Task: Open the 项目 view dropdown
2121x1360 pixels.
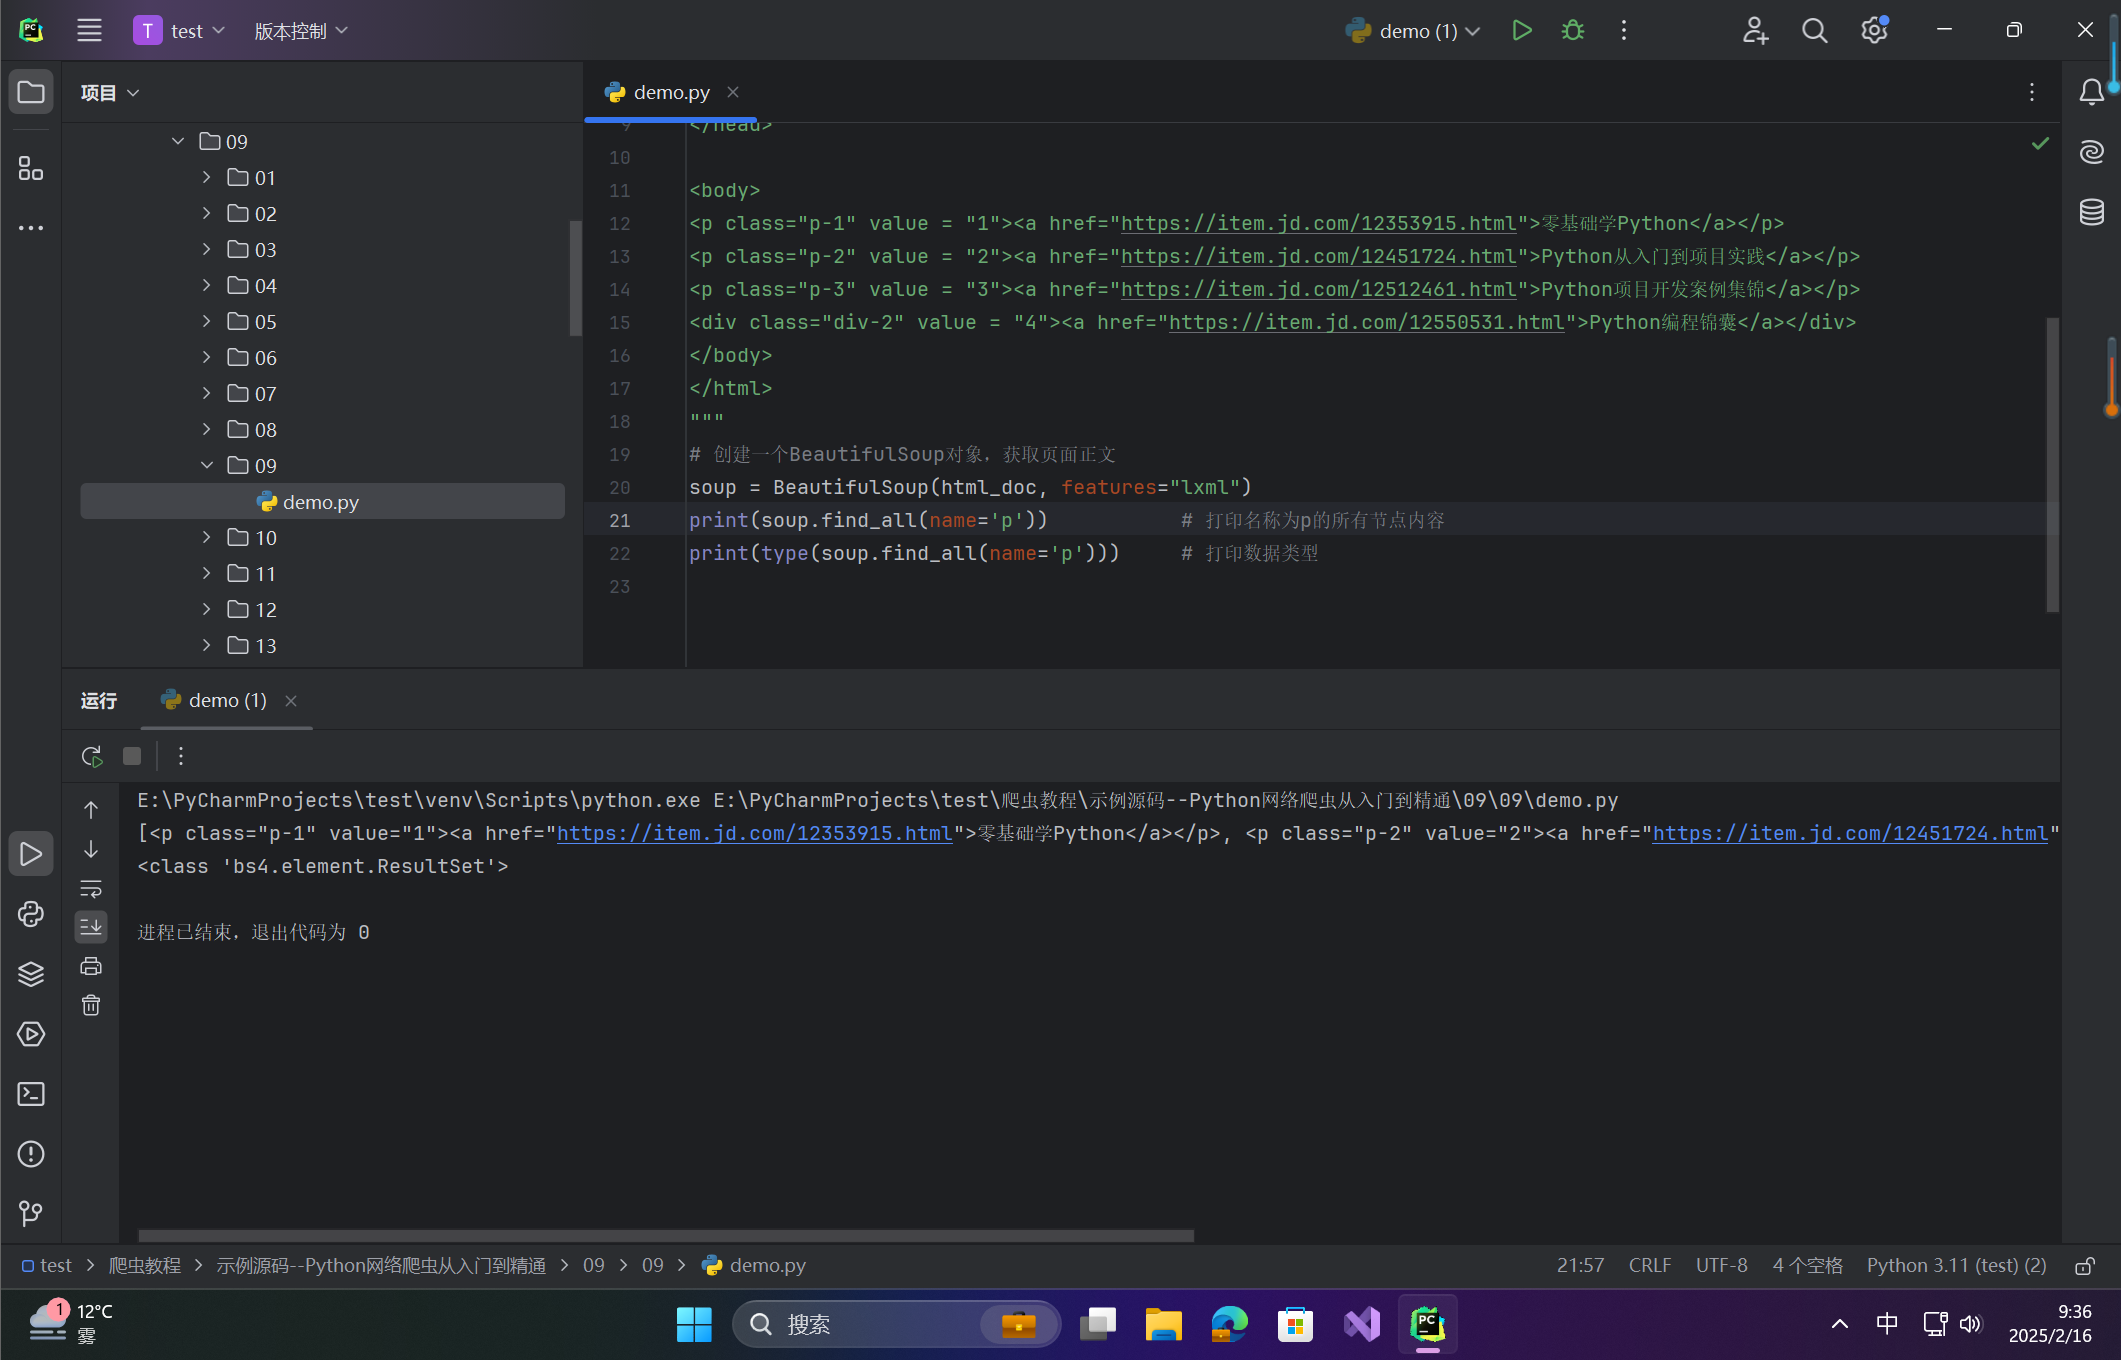Action: pos(109,93)
